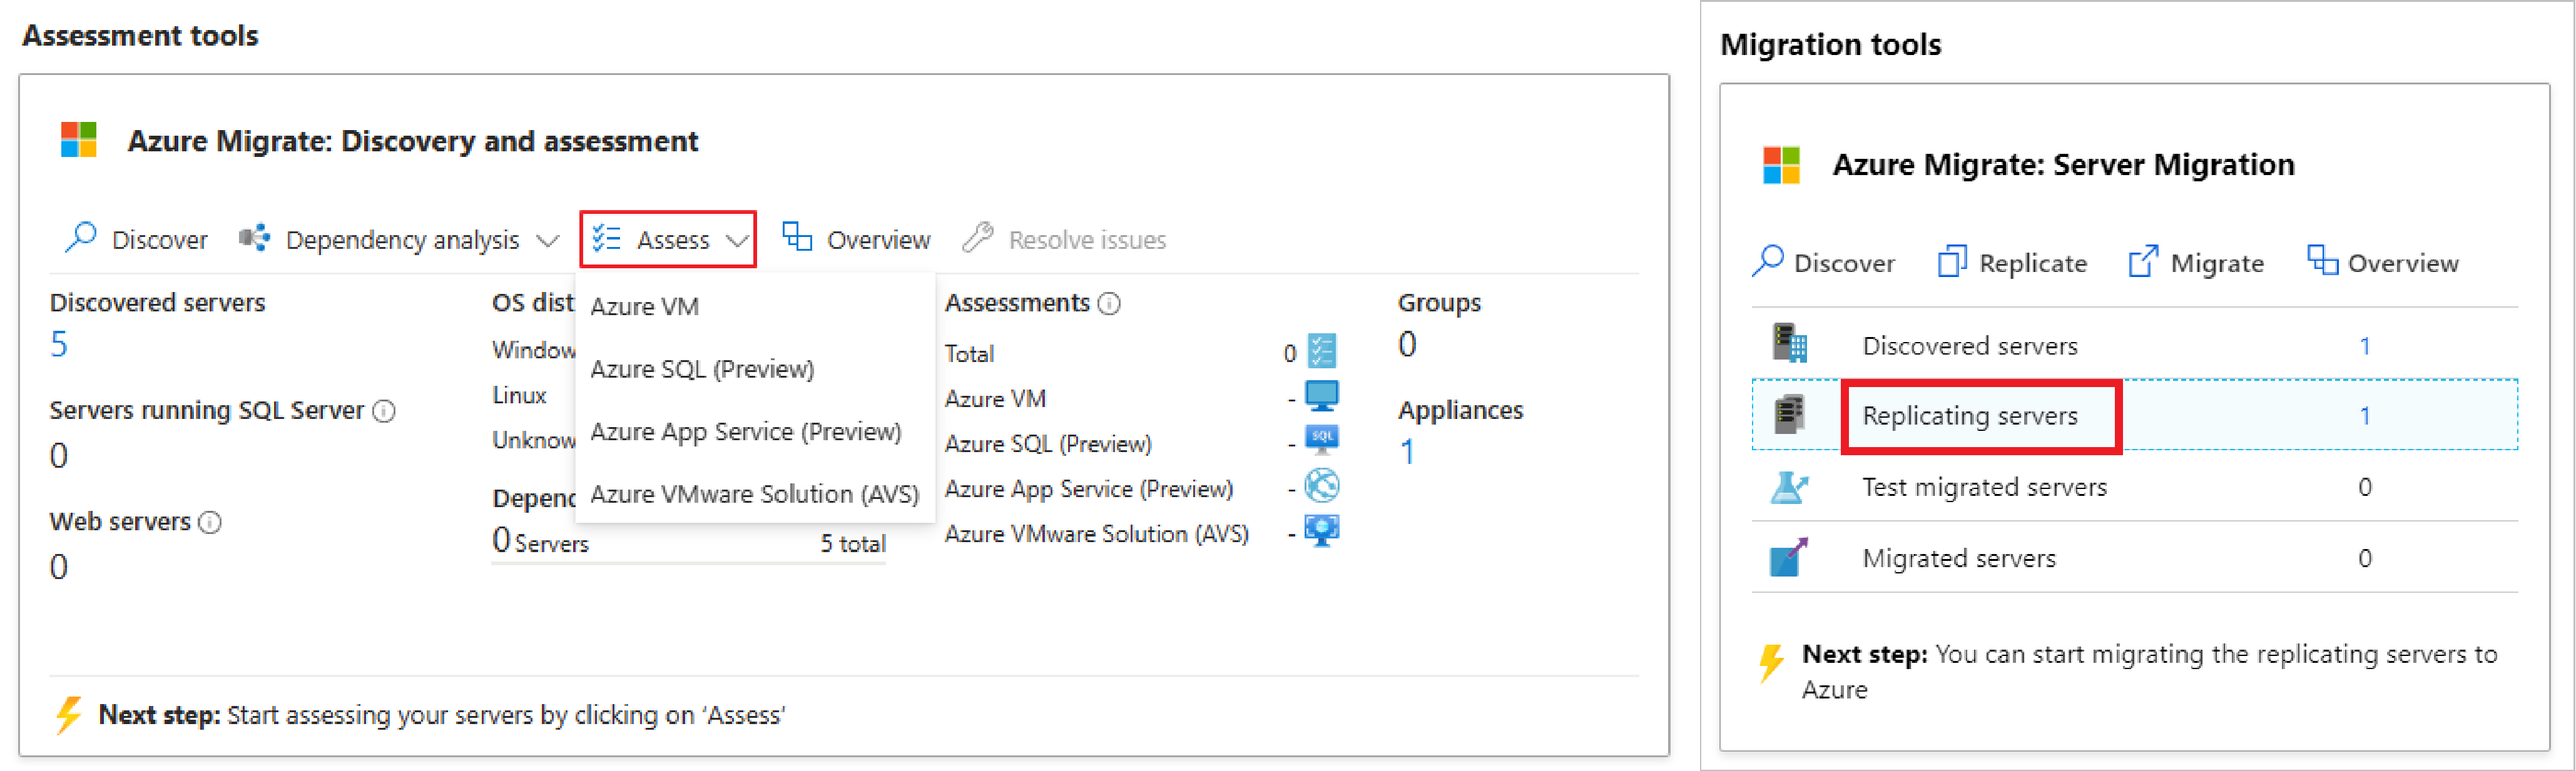Click the Replicating servers icon
The height and width of the screenshot is (771, 2576).
coord(1789,414)
